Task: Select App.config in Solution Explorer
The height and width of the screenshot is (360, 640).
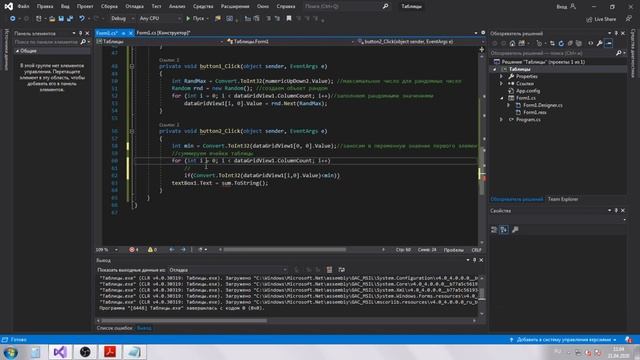Action: tap(527, 91)
